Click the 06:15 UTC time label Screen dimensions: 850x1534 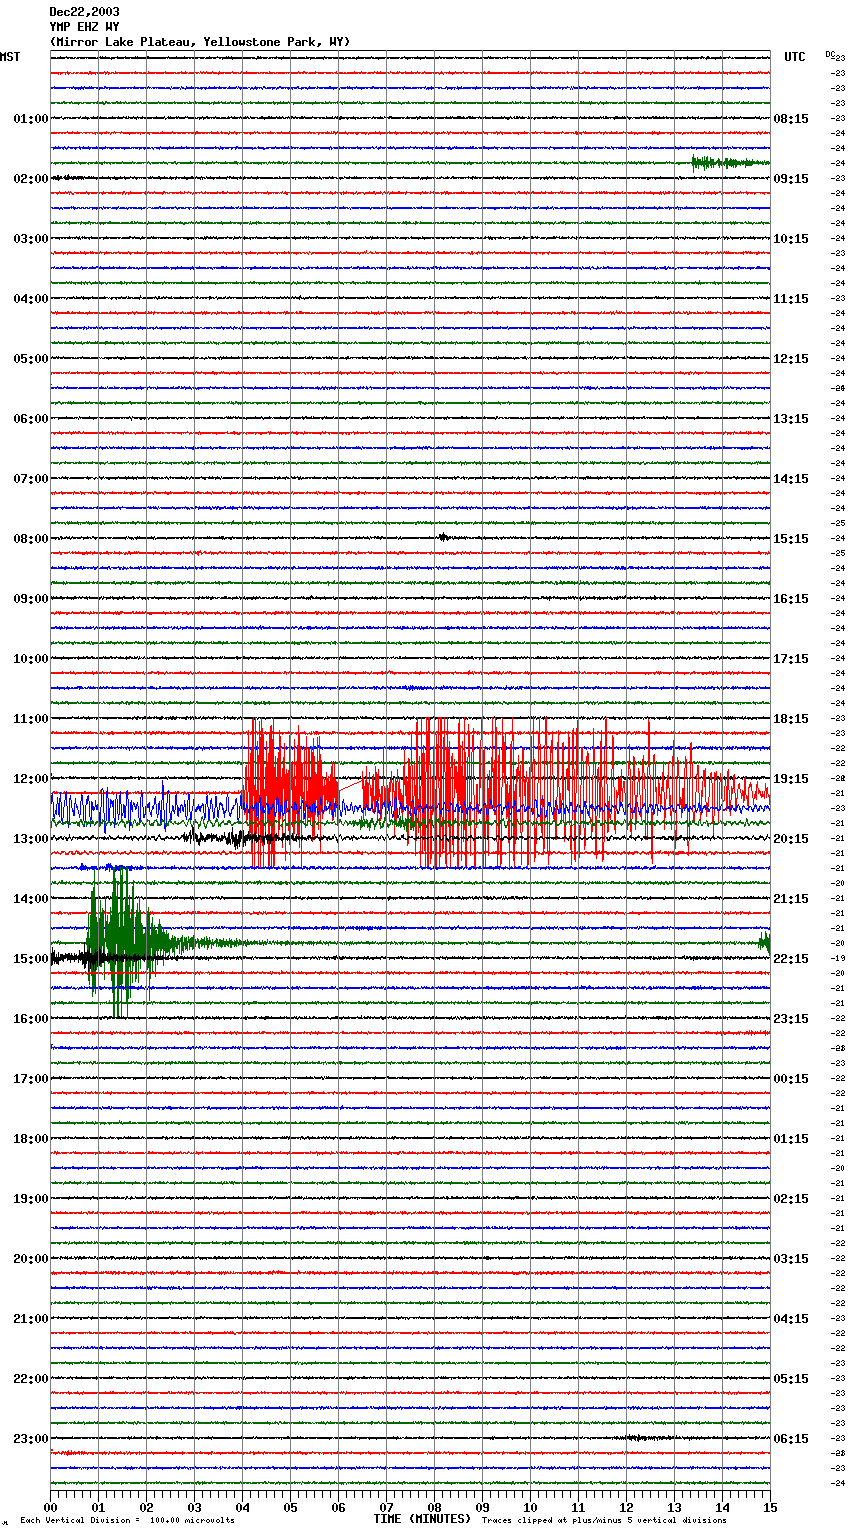(x=791, y=1439)
